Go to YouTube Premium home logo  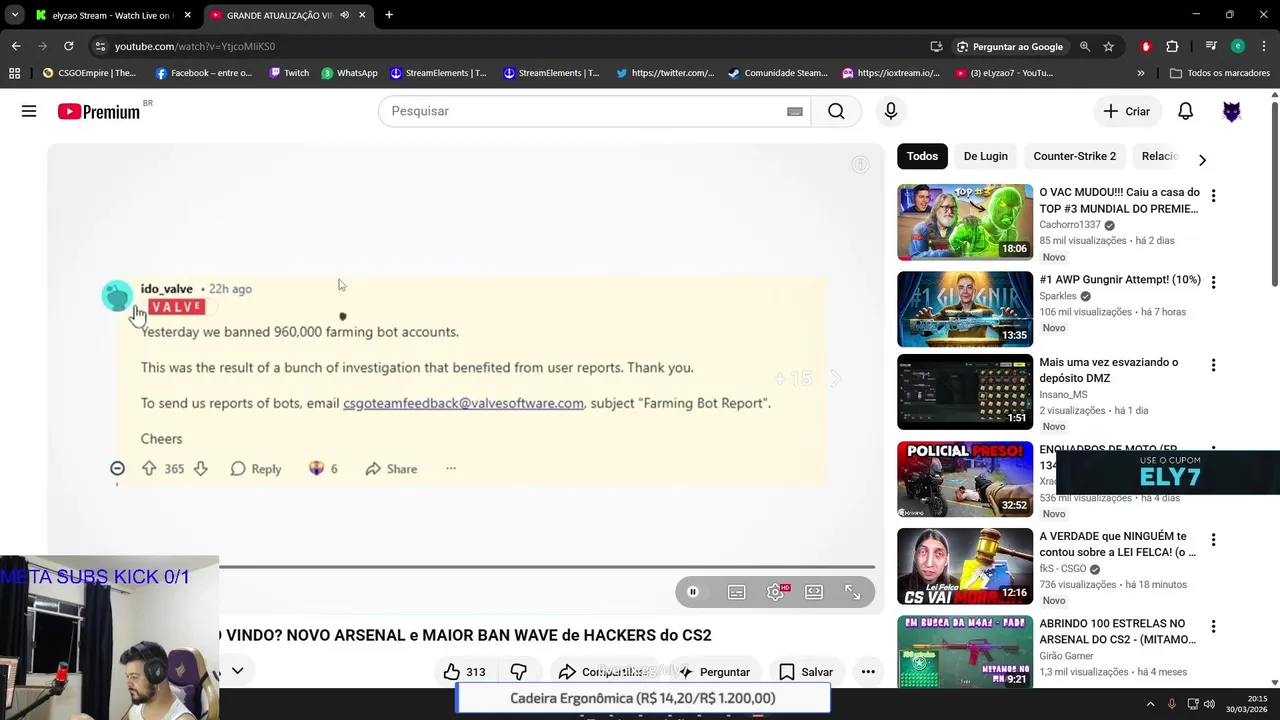point(99,111)
